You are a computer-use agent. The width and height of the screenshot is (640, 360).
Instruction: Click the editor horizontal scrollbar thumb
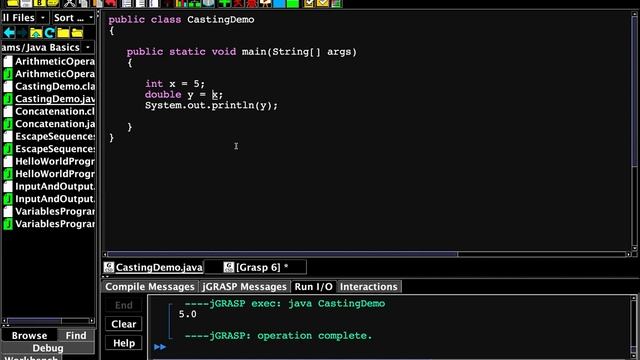coord(282,254)
